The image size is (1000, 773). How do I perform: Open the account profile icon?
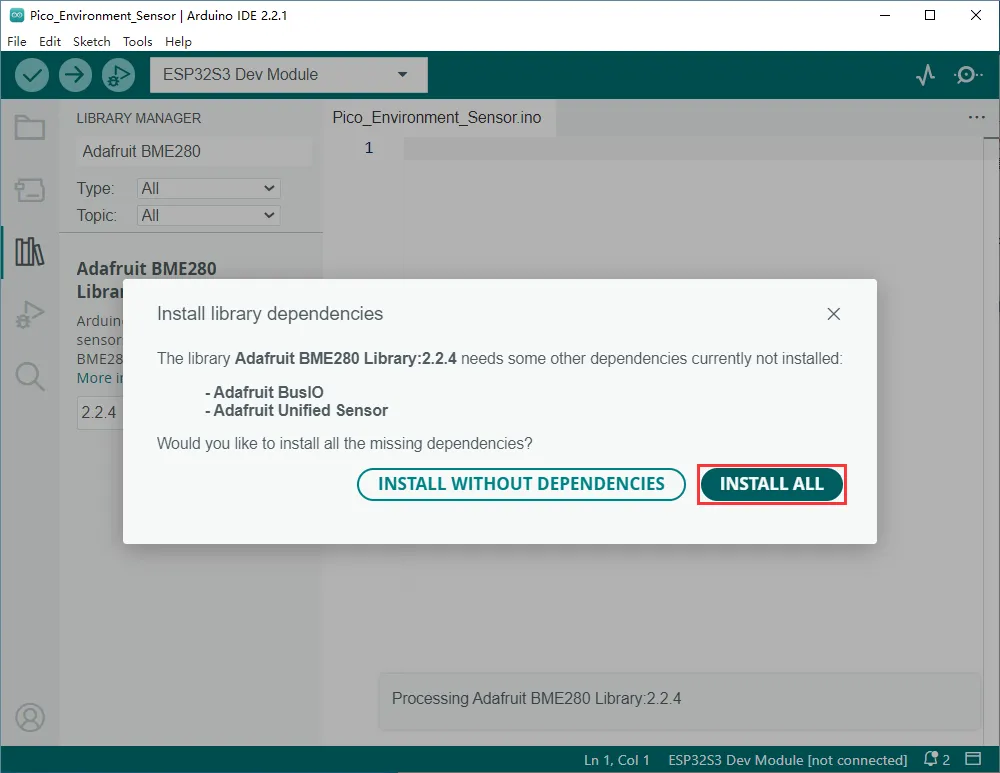click(x=30, y=718)
